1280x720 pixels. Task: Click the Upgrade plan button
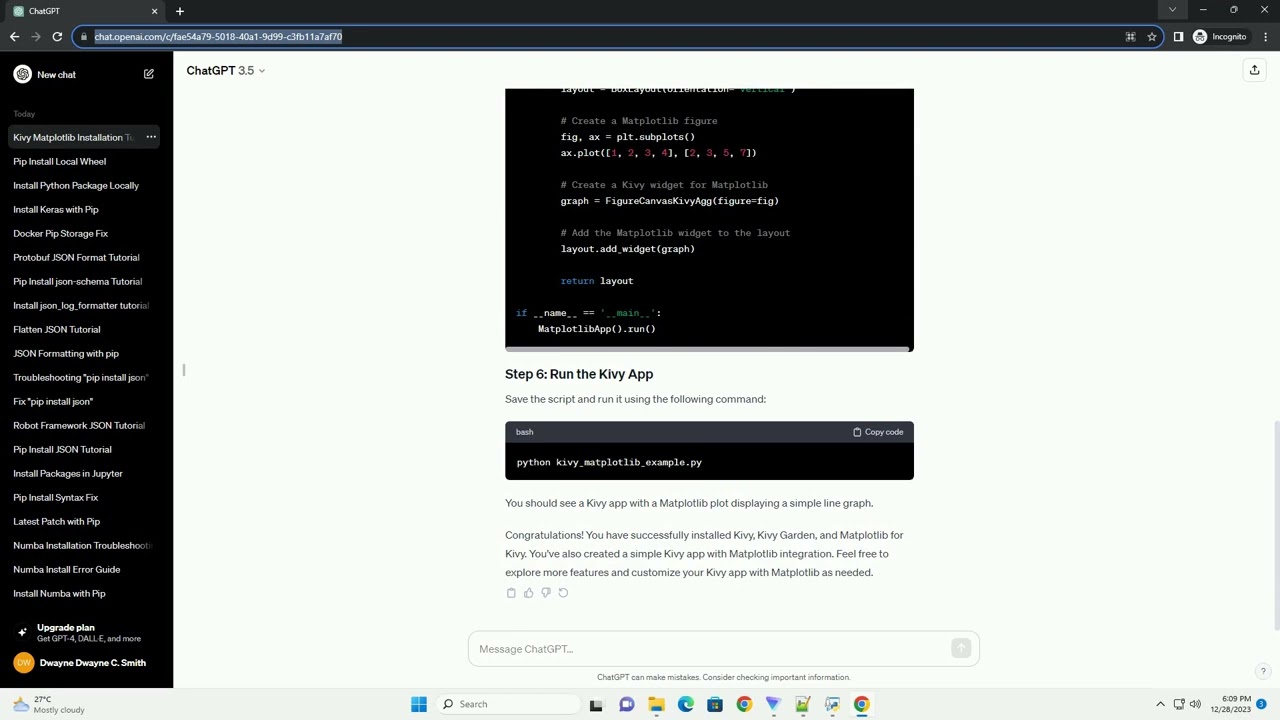[x=87, y=632]
